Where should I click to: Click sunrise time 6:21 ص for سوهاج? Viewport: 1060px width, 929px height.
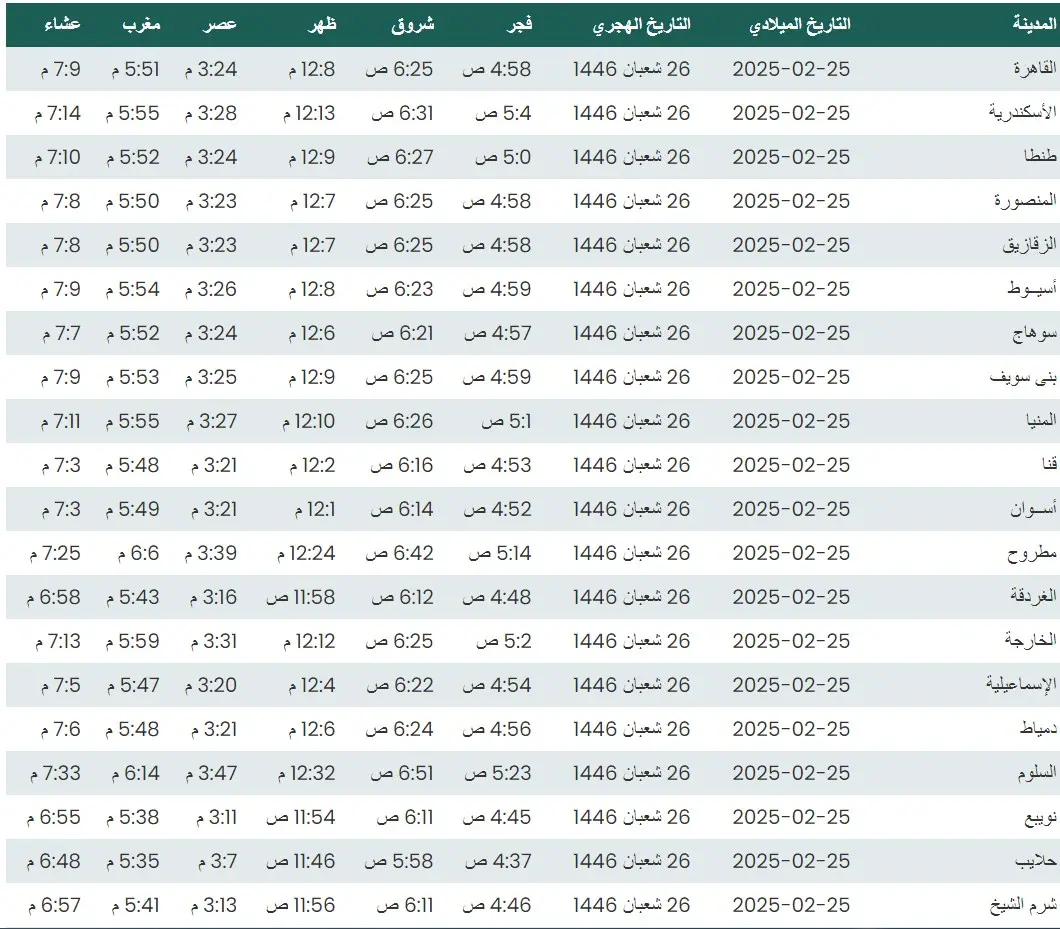[402, 333]
